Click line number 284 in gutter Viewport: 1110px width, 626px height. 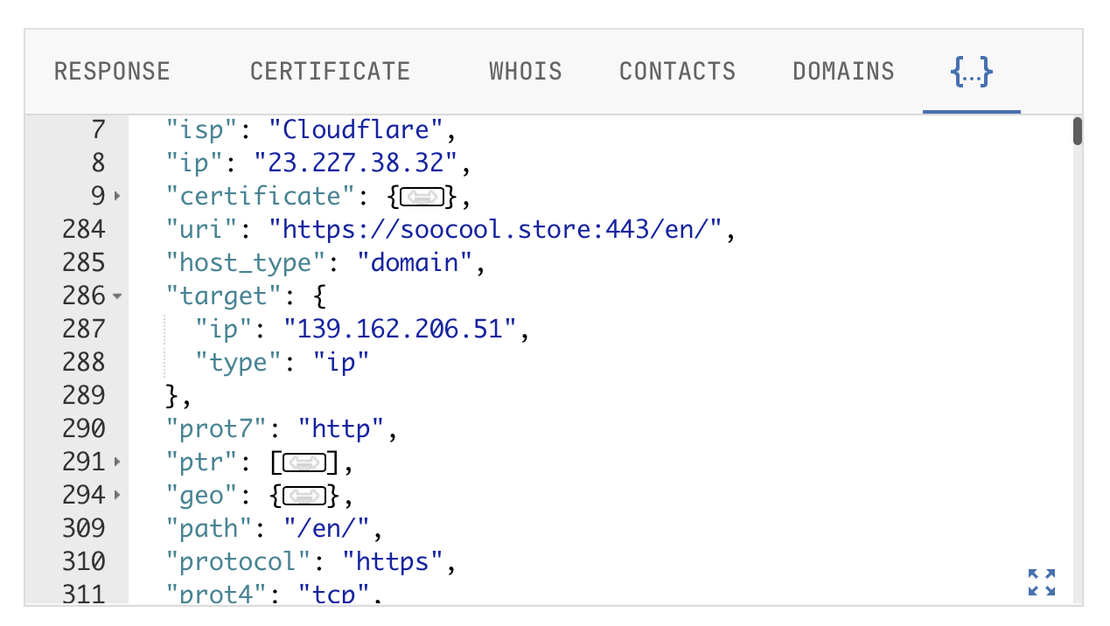tap(84, 230)
